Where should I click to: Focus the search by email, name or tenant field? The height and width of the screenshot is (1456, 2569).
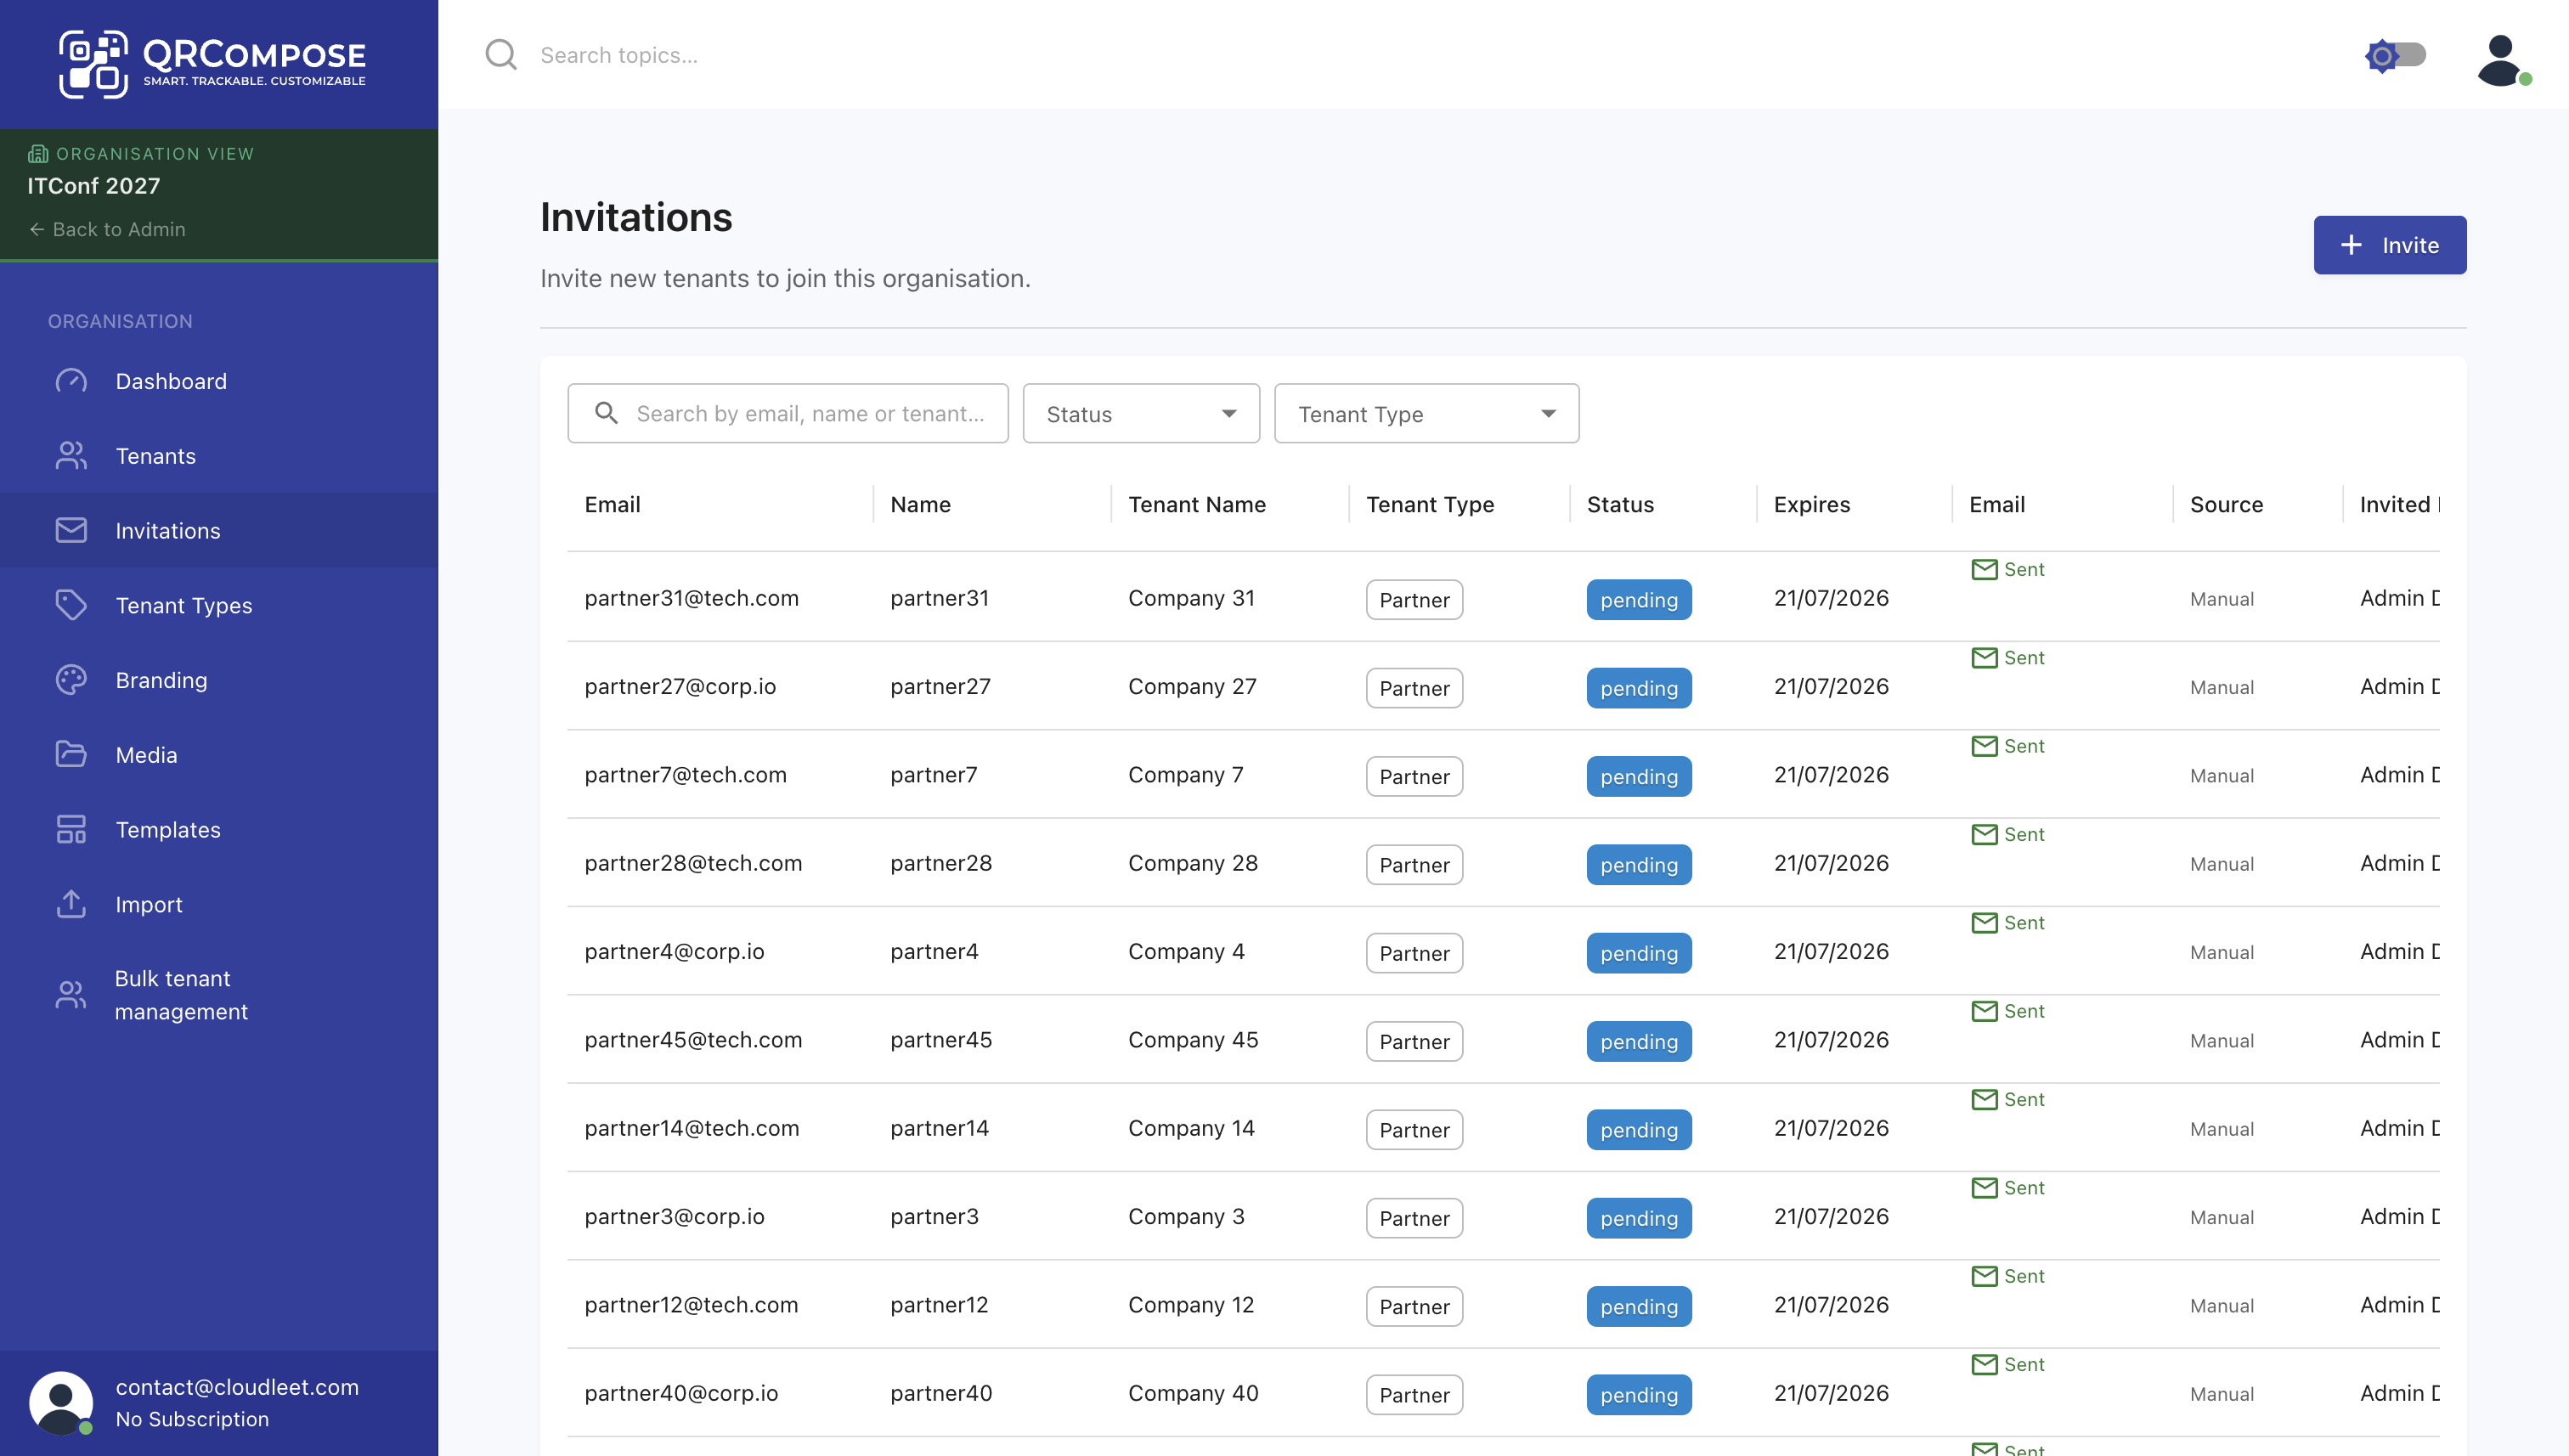[x=788, y=413]
